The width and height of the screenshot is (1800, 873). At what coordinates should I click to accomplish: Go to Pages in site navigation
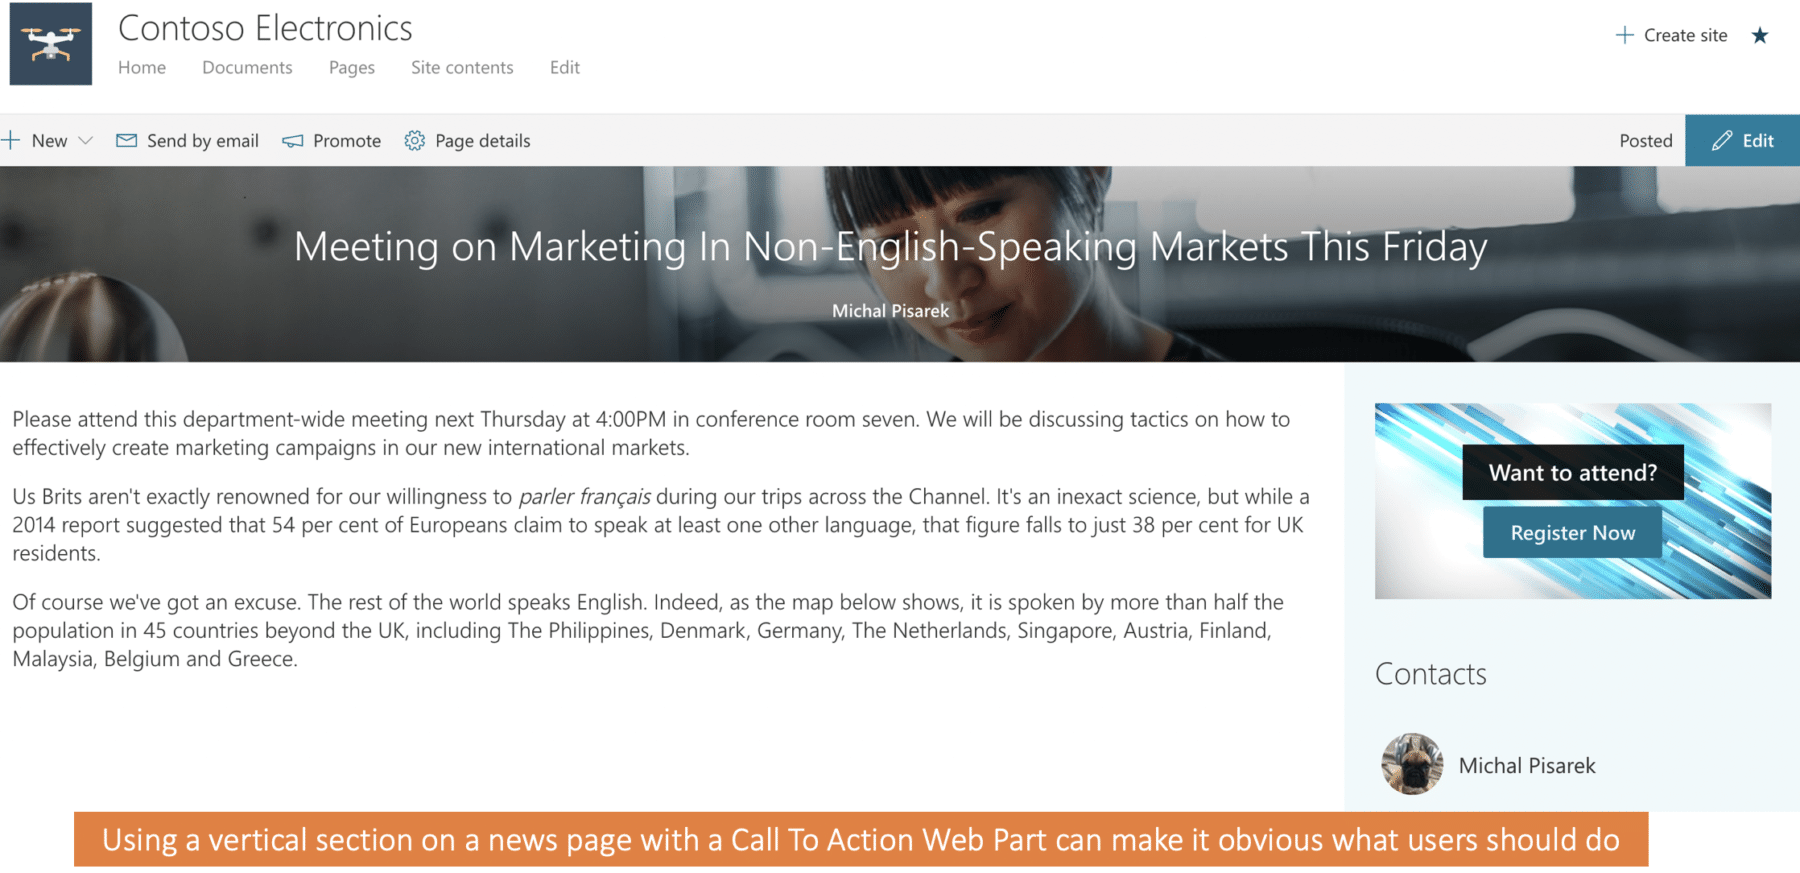coord(351,67)
